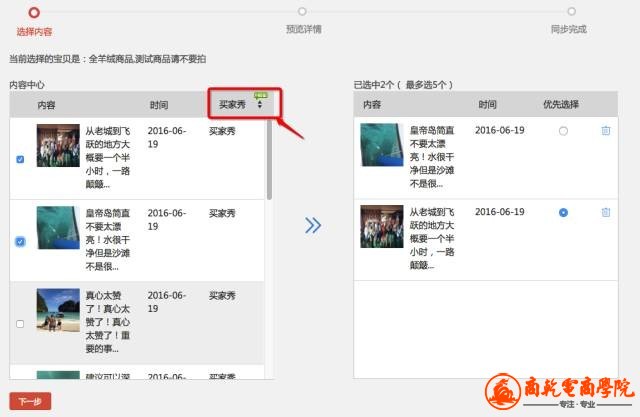Click the double-arrow transfer icon between lists

coord(312,226)
